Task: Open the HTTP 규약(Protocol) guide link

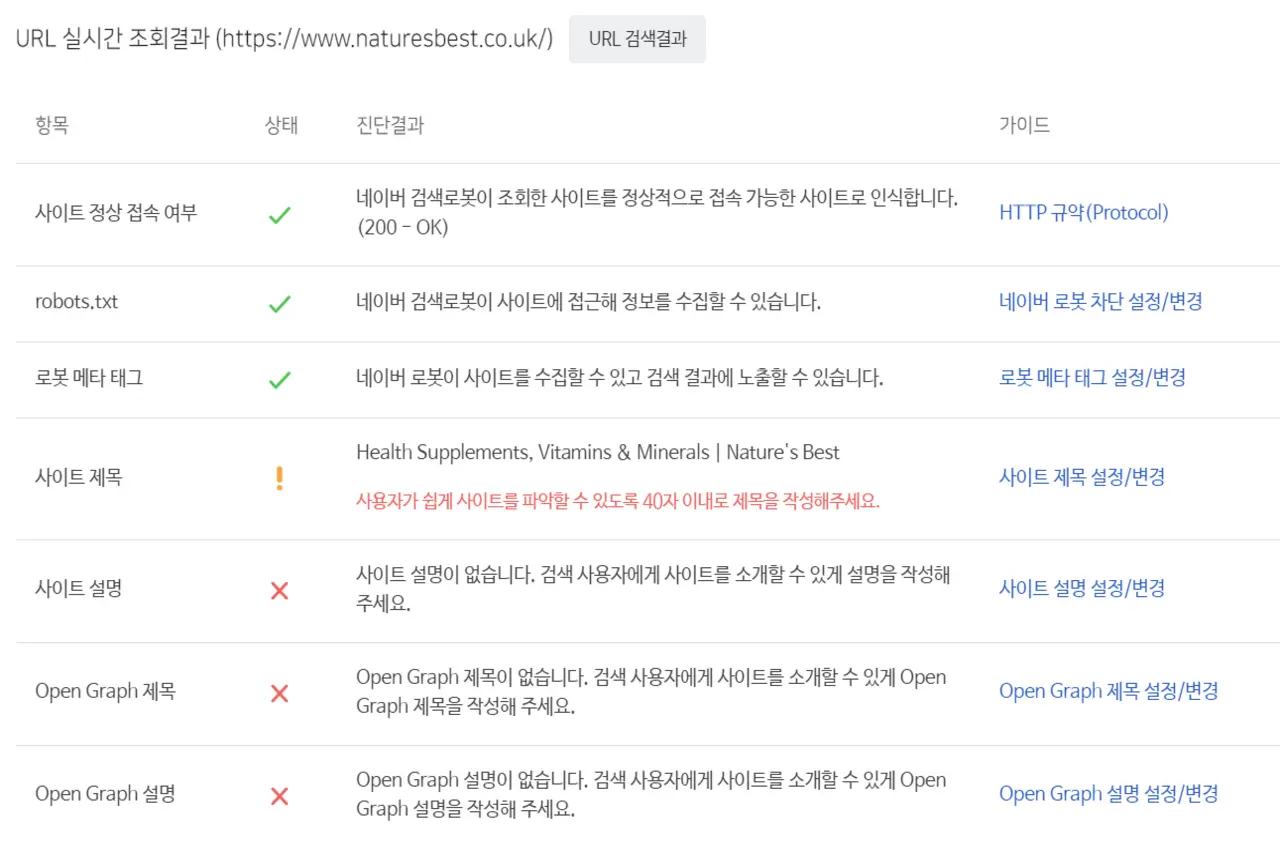Action: [x=1083, y=212]
